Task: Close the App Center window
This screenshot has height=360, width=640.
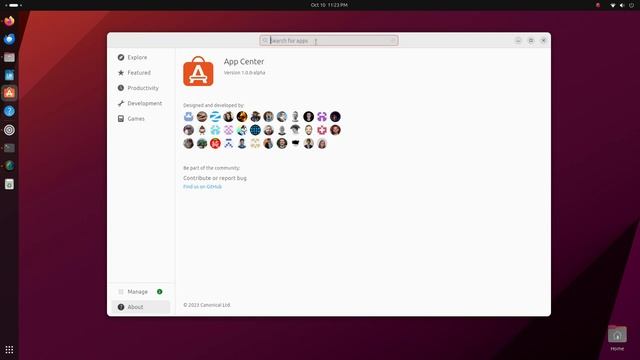Action: [543, 40]
